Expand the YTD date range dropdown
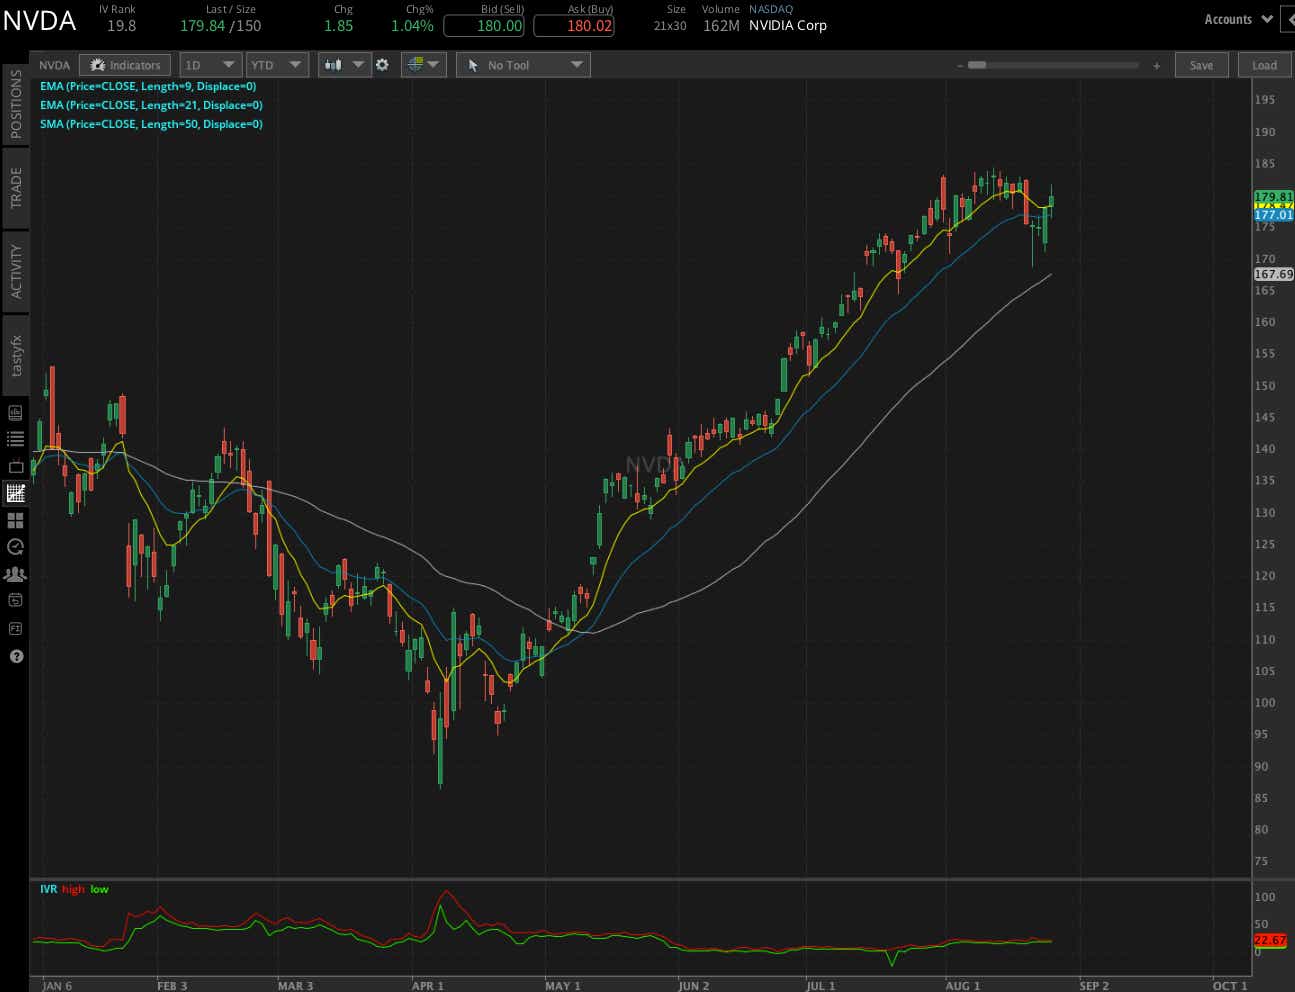 tap(277, 64)
